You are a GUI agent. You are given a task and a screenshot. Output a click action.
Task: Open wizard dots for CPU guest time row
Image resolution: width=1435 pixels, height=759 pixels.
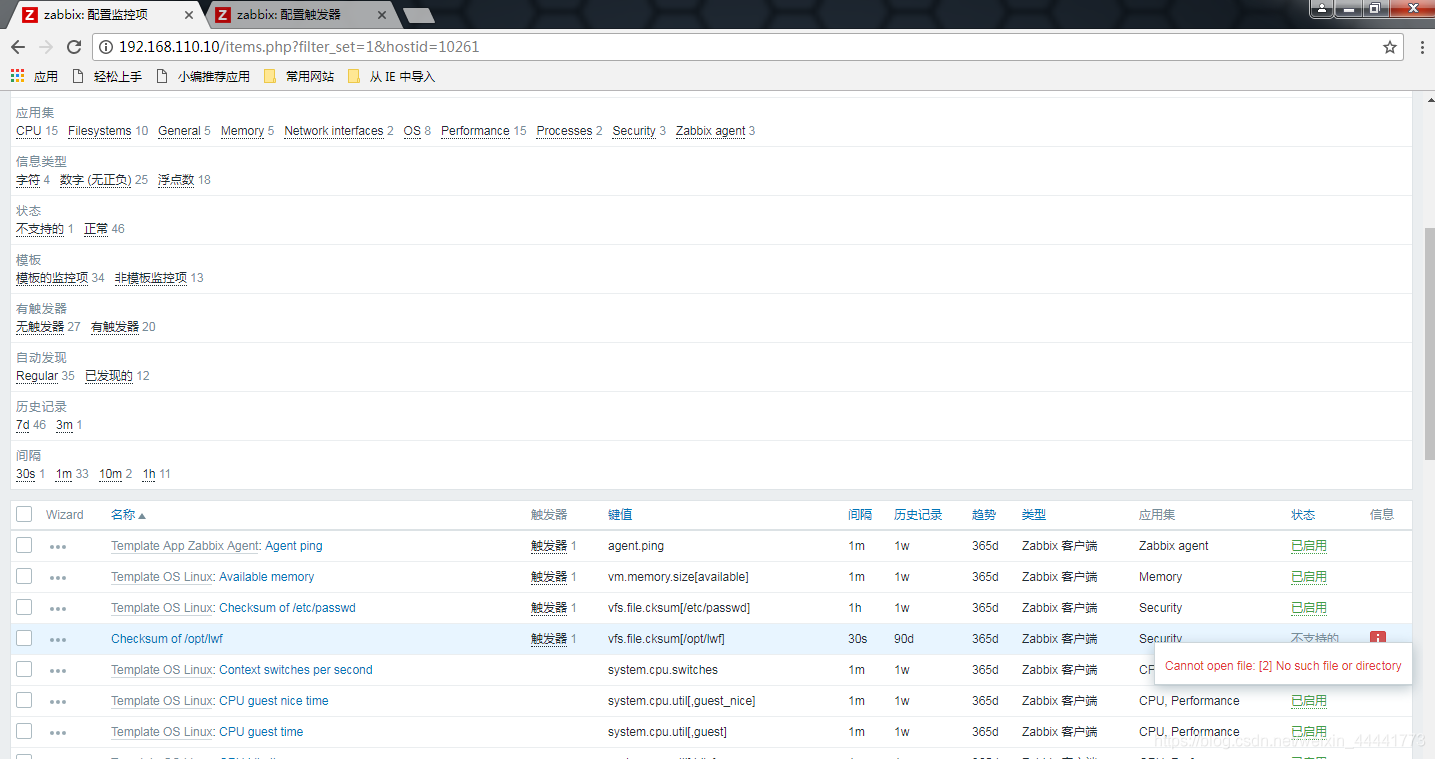click(58, 733)
